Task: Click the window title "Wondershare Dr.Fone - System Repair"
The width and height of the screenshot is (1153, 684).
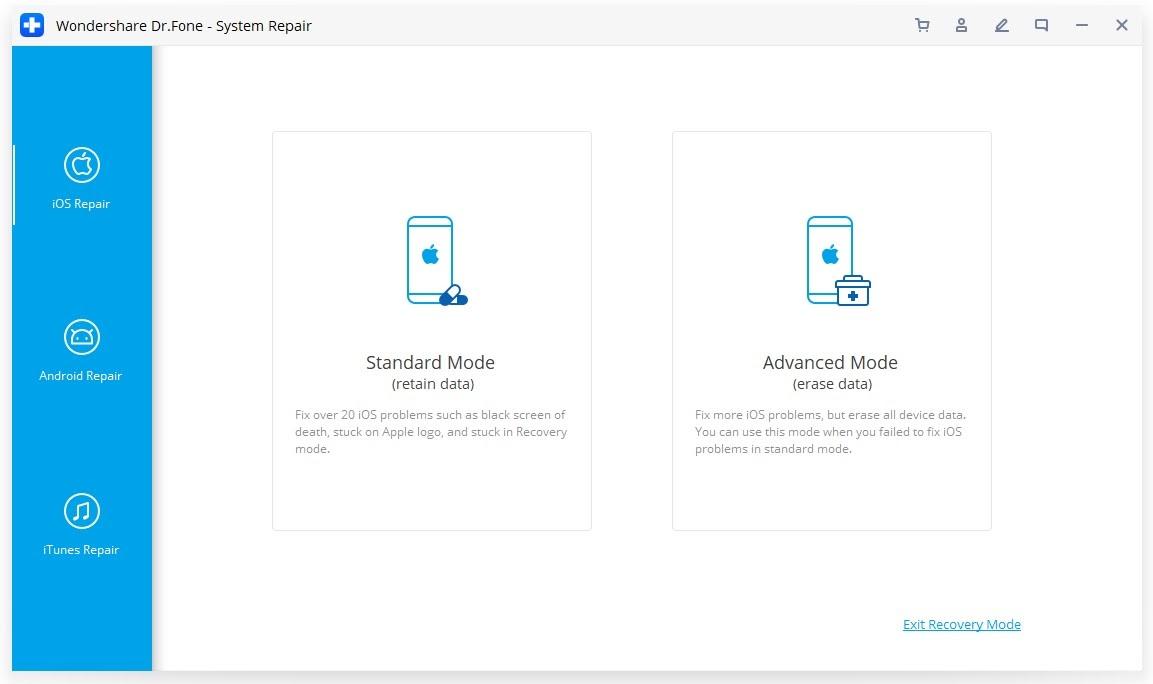Action: pos(184,26)
